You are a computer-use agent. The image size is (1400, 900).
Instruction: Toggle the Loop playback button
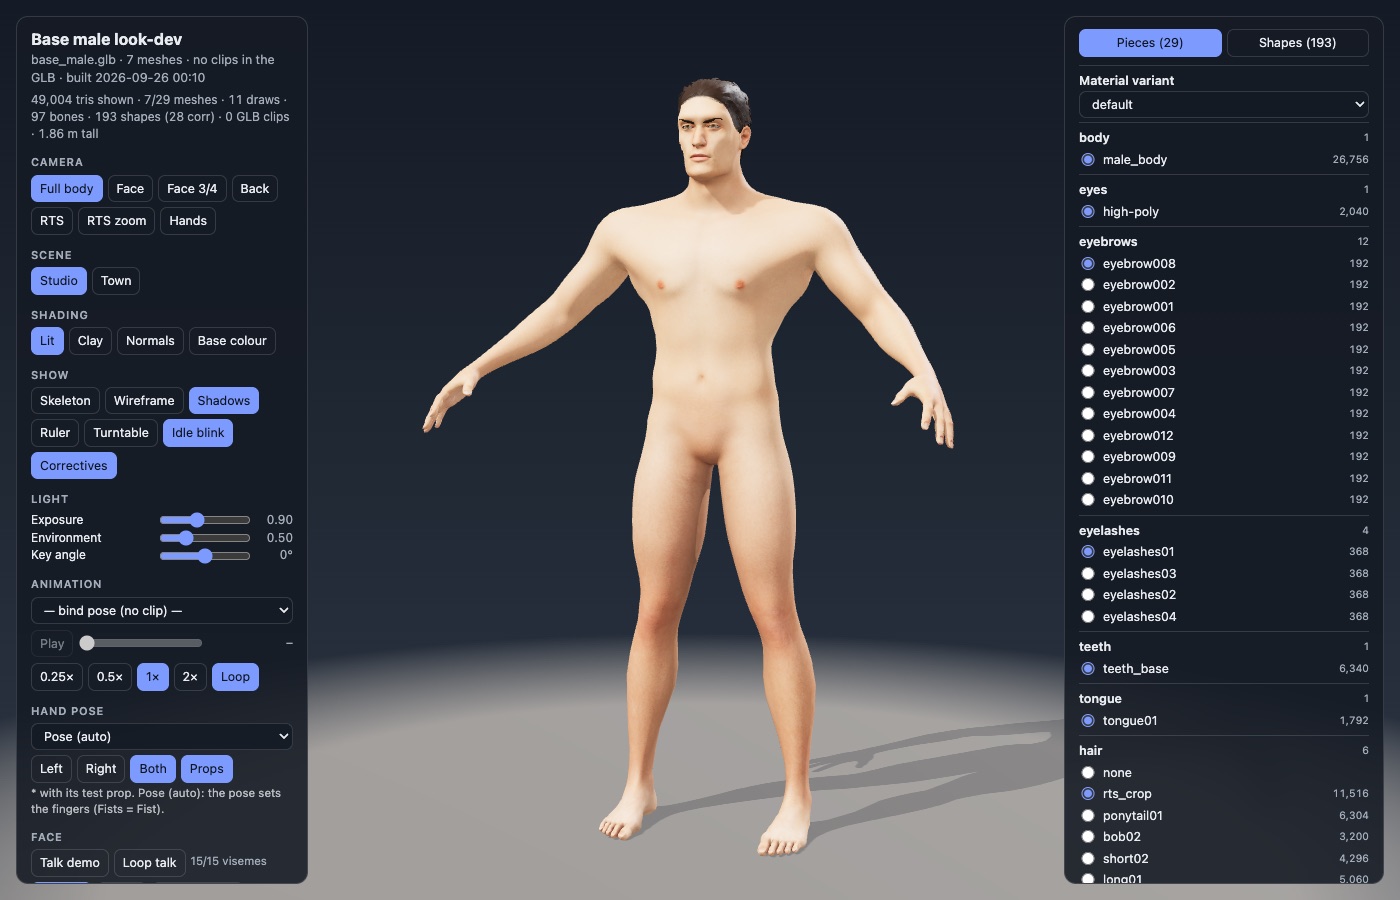pyautogui.click(x=235, y=677)
